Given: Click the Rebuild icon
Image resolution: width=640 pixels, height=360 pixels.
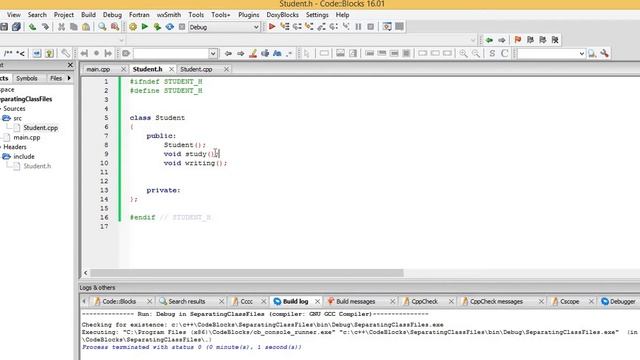Looking at the screenshot, I should [170, 27].
